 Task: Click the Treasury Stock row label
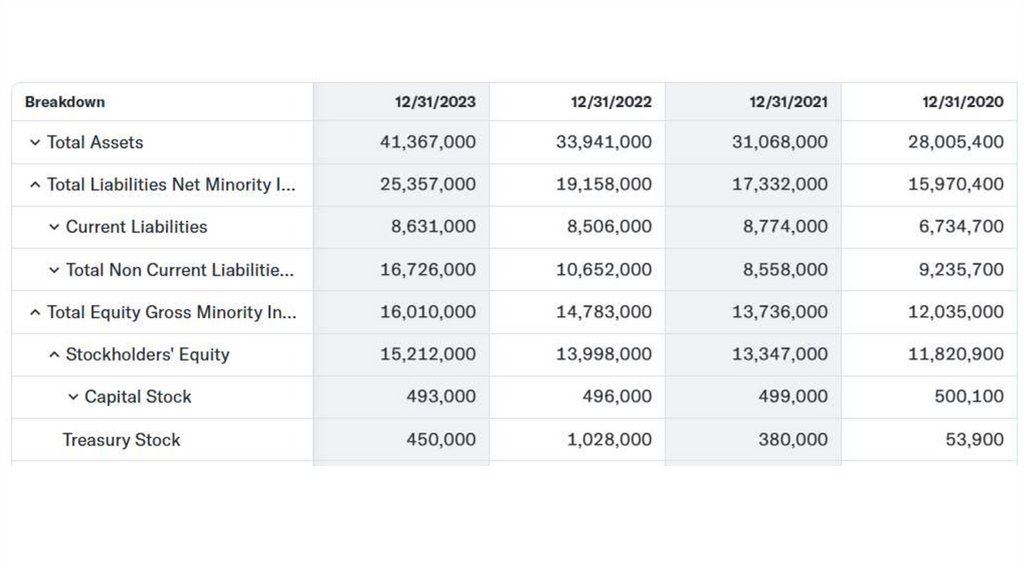click(121, 440)
